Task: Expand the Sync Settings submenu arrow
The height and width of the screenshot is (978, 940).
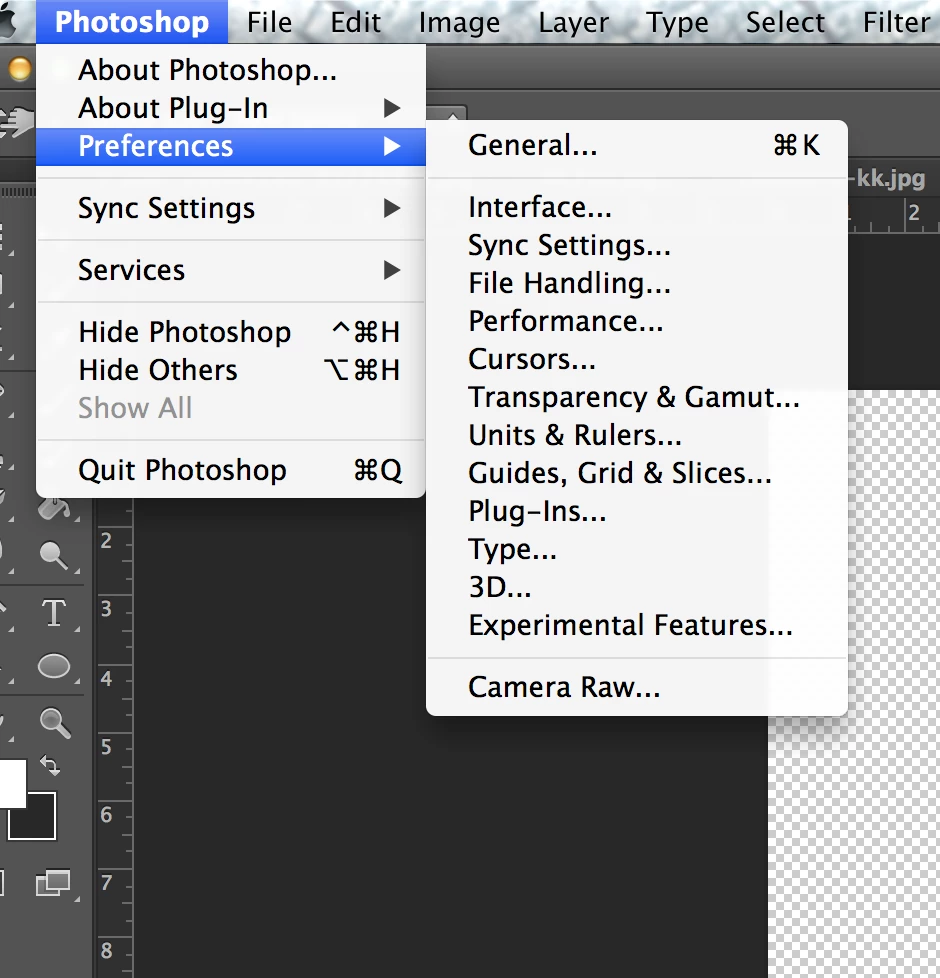Action: [x=392, y=208]
